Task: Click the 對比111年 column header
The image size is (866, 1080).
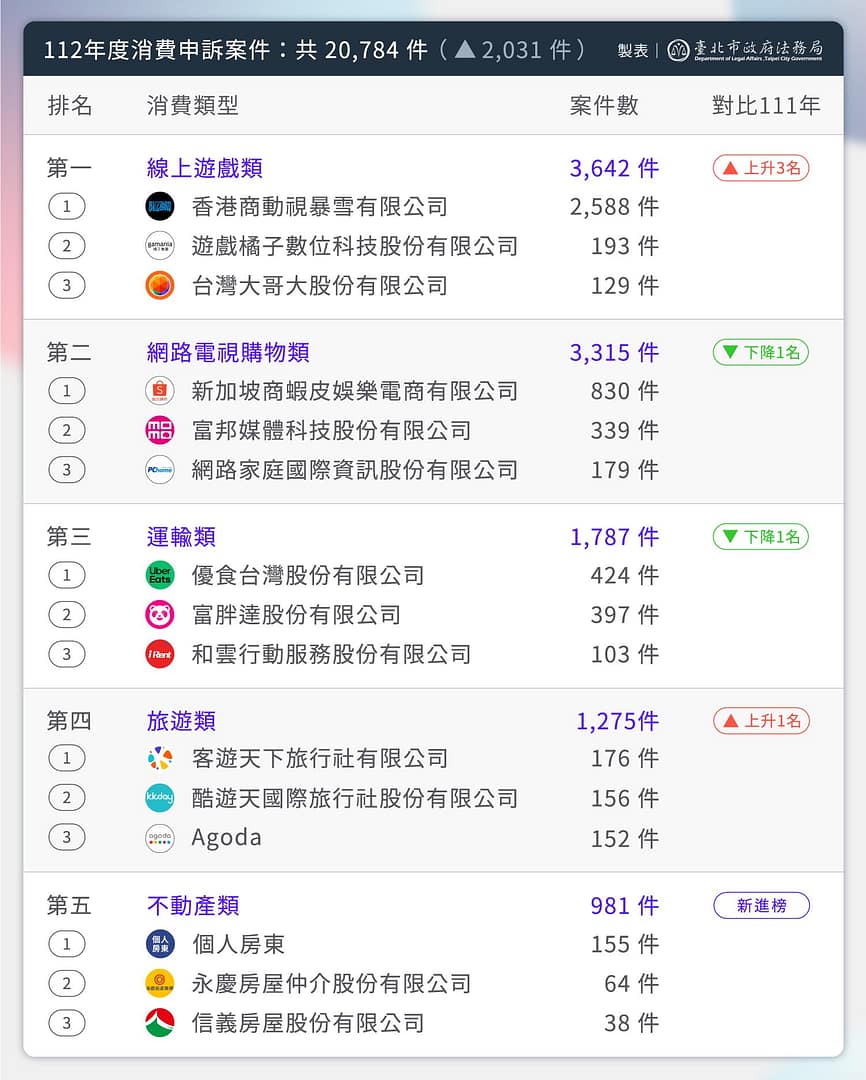Action: [x=766, y=105]
